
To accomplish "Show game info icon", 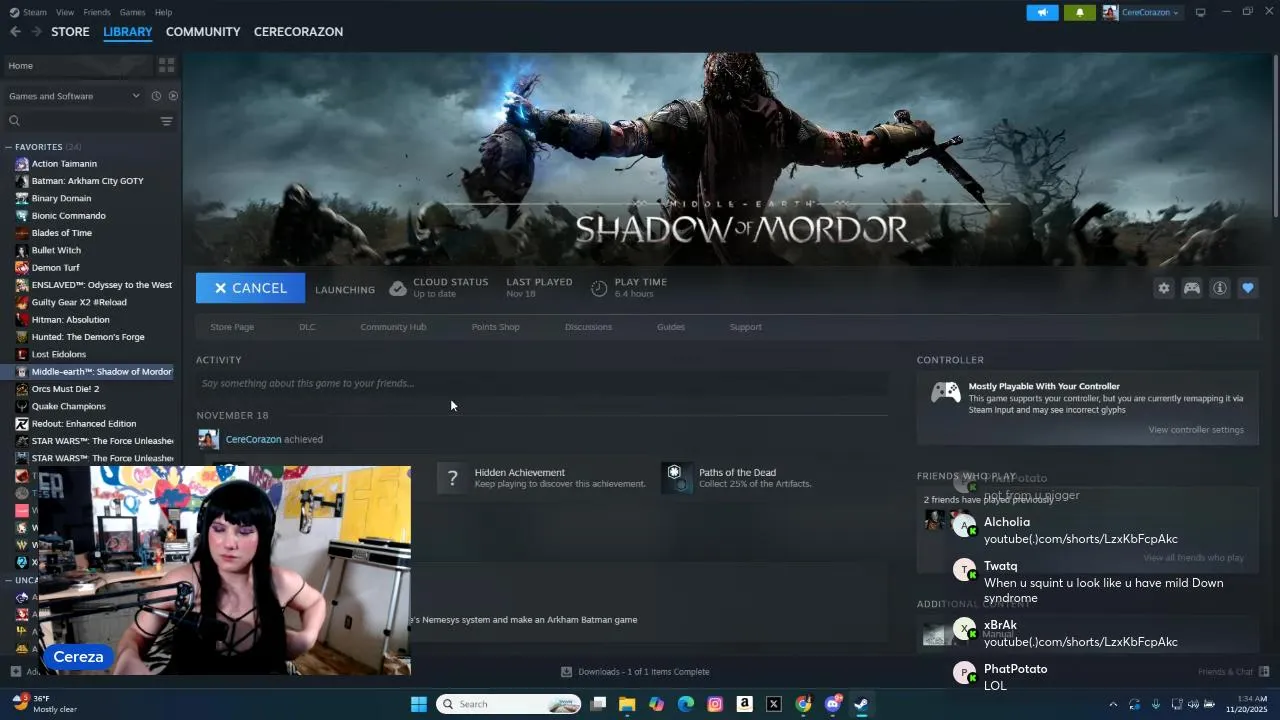I will click(1219, 288).
